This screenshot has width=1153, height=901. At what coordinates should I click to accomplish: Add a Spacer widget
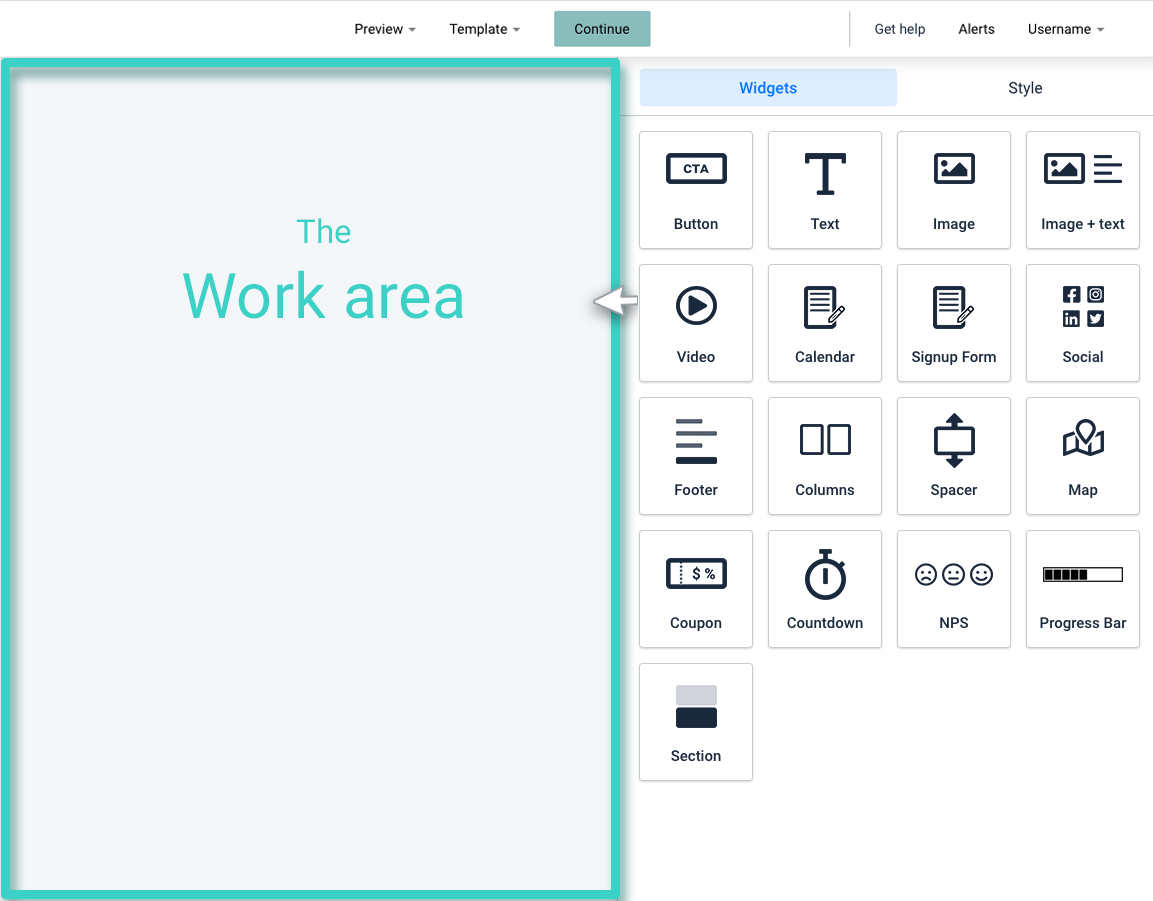click(954, 456)
